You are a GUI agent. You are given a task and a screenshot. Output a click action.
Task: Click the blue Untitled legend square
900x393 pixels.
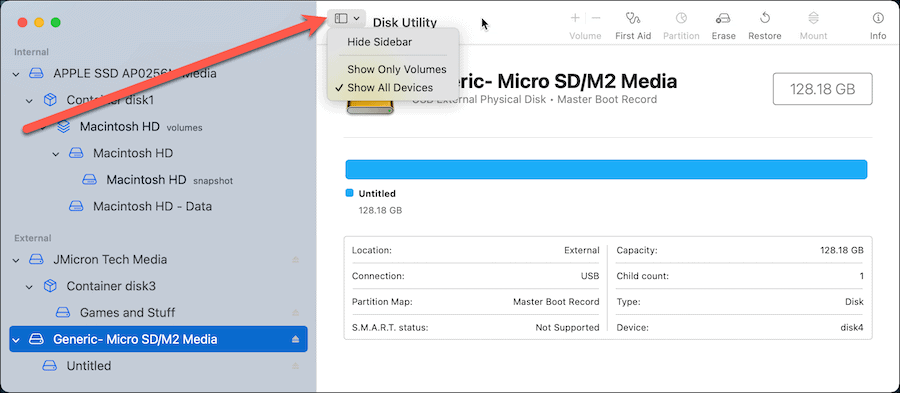tap(349, 193)
